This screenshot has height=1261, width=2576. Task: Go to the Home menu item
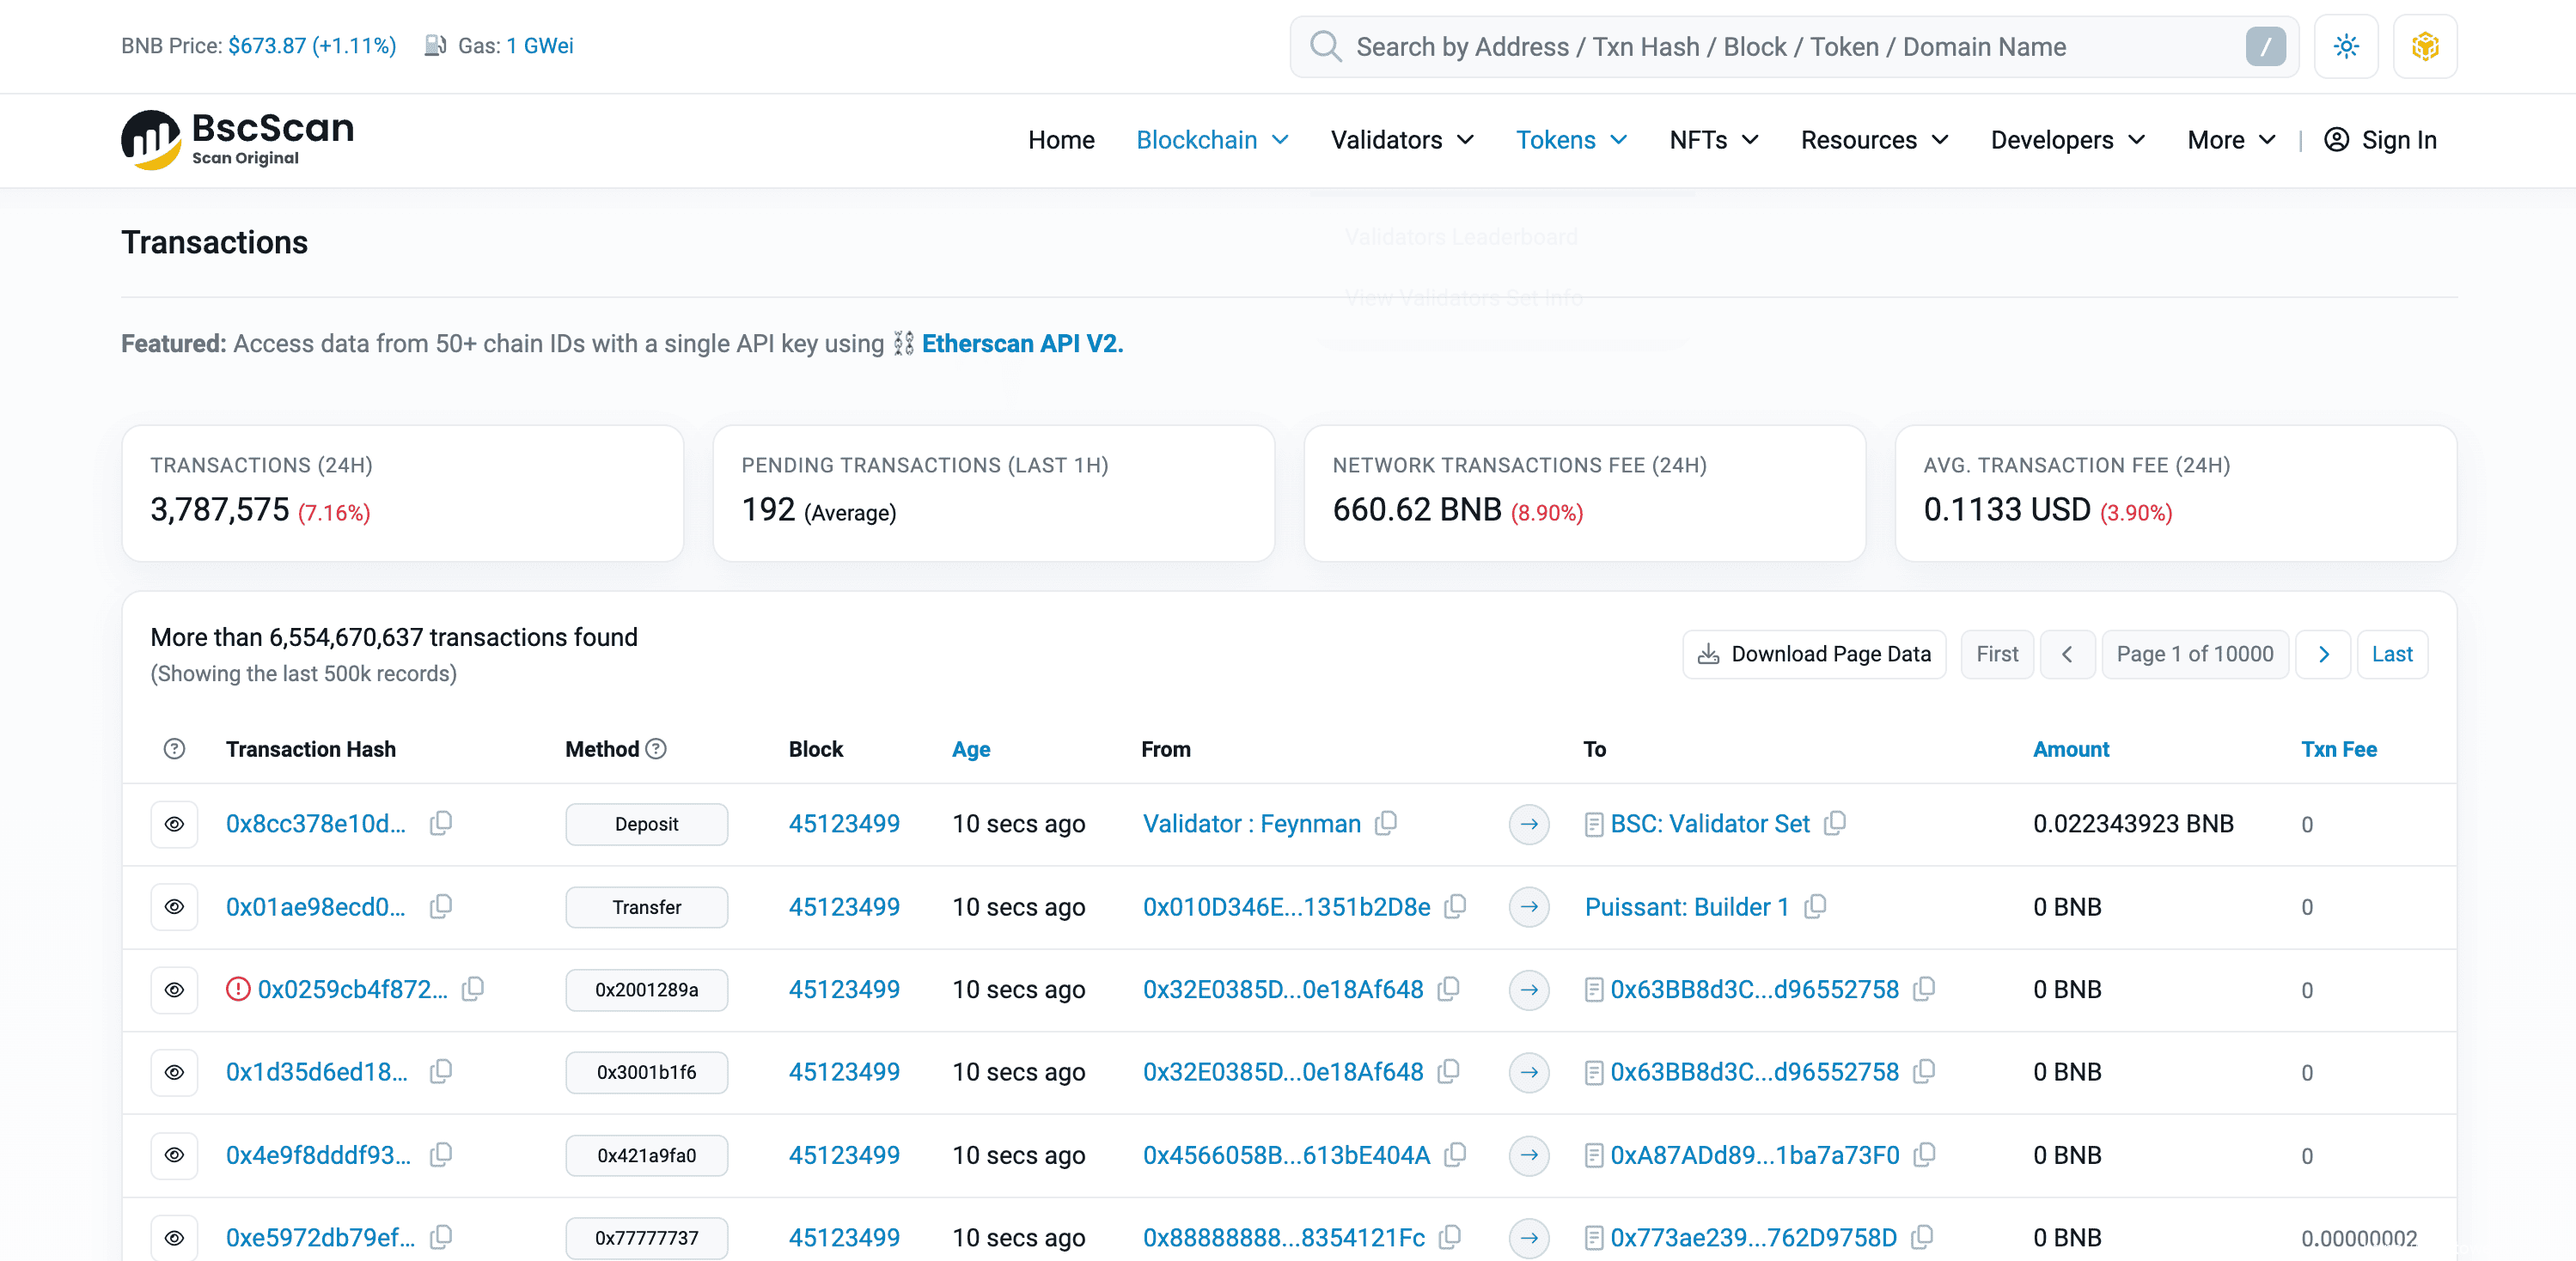point(1060,140)
